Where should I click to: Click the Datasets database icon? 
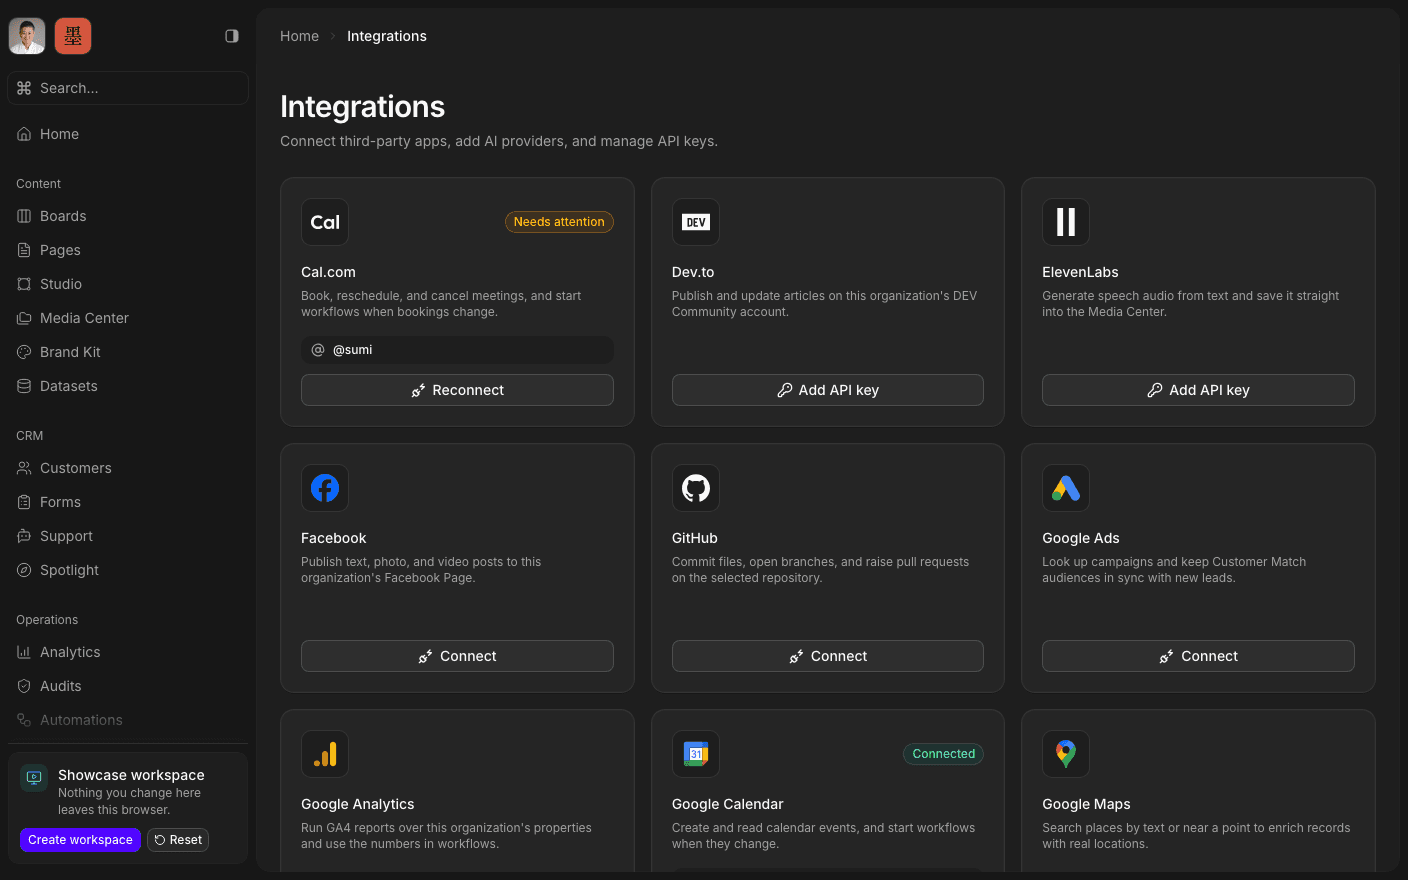[x=24, y=386]
